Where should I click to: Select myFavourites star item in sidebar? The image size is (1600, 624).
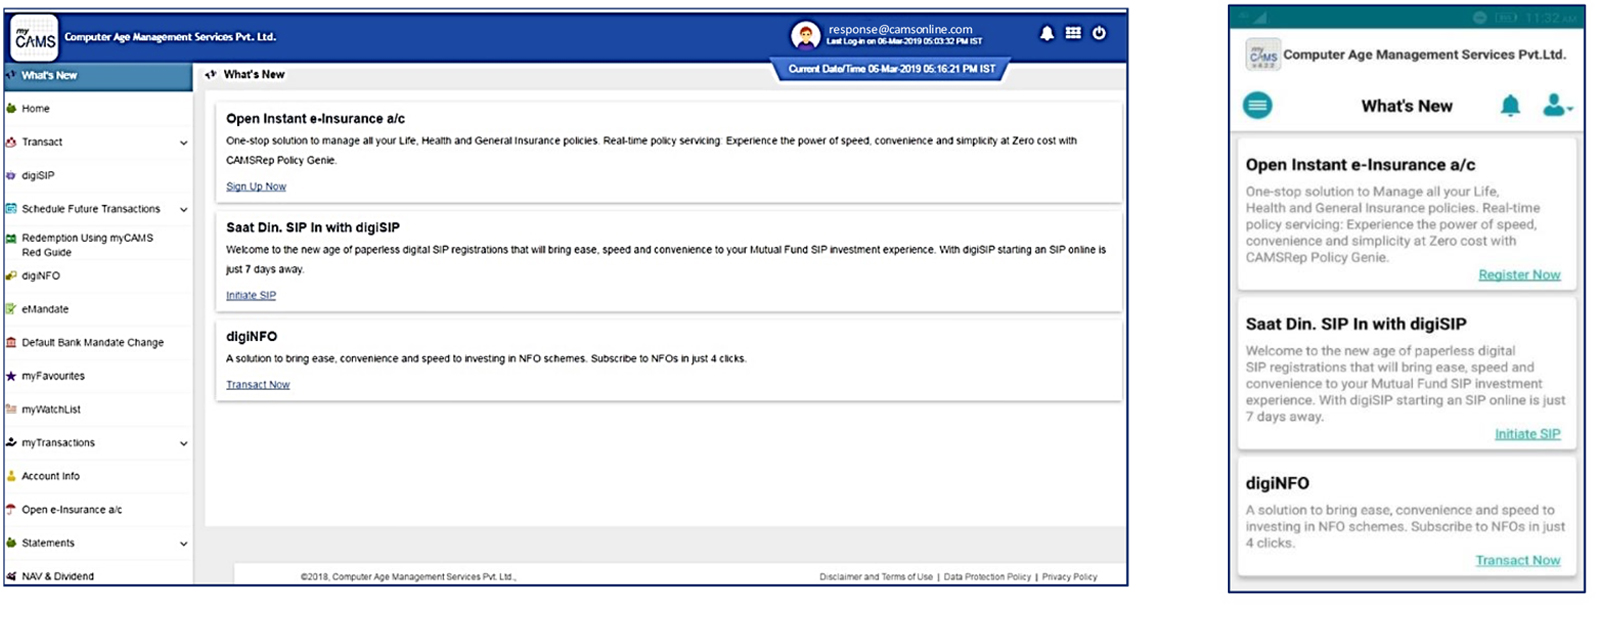pyautogui.click(x=53, y=377)
